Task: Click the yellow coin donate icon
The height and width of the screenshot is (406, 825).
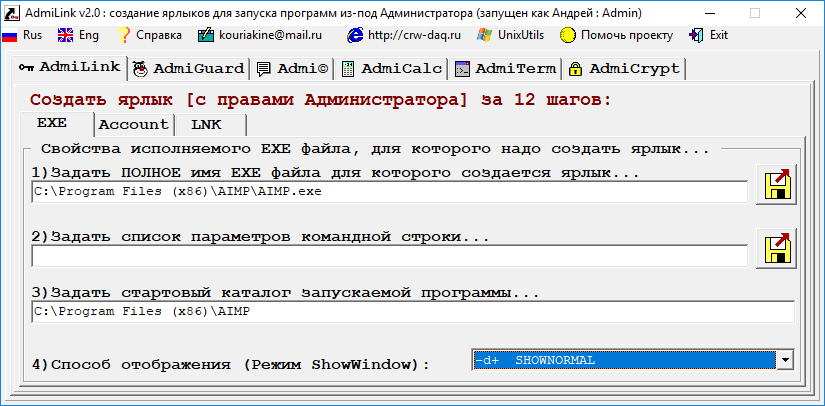Action: [567, 36]
